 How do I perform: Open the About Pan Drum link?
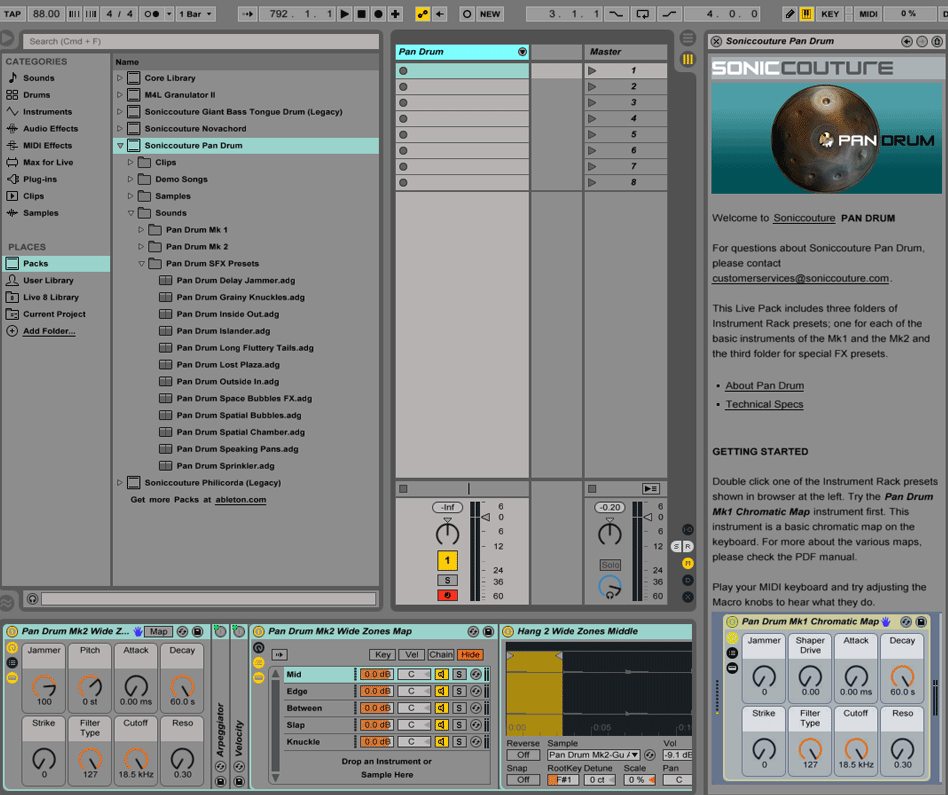pos(764,386)
